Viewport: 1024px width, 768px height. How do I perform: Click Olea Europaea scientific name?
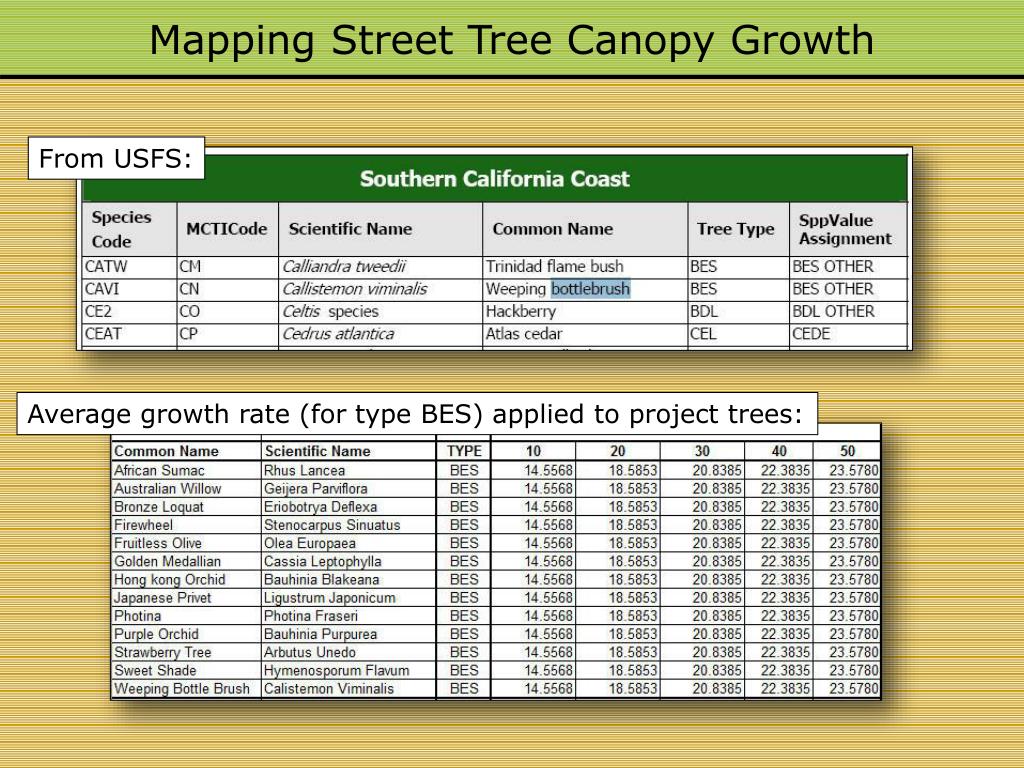pyautogui.click(x=310, y=543)
